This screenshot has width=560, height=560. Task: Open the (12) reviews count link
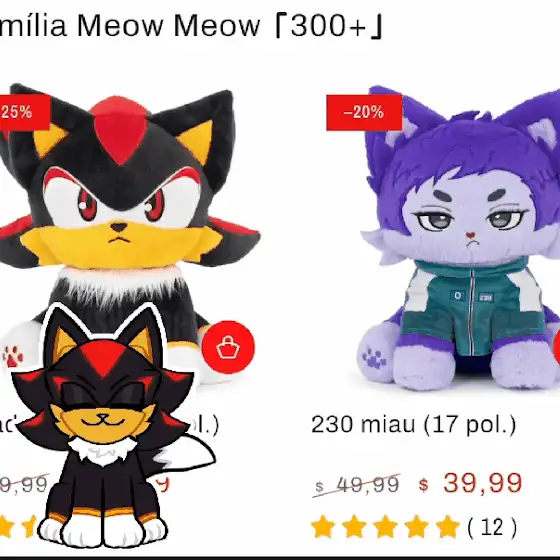[x=492, y=527]
